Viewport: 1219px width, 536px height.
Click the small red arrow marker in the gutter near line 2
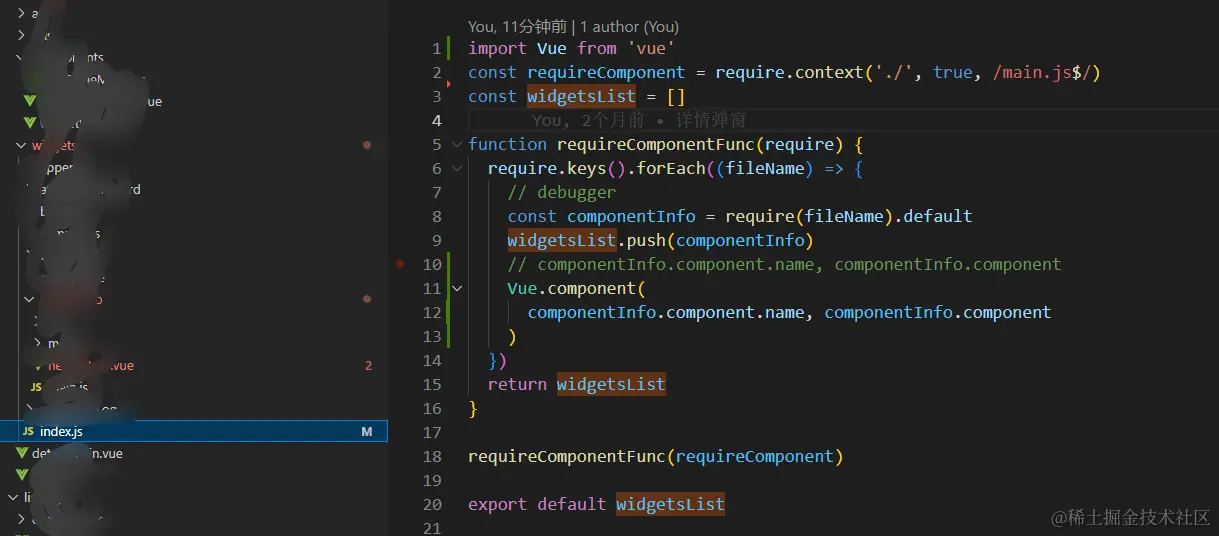[449, 84]
